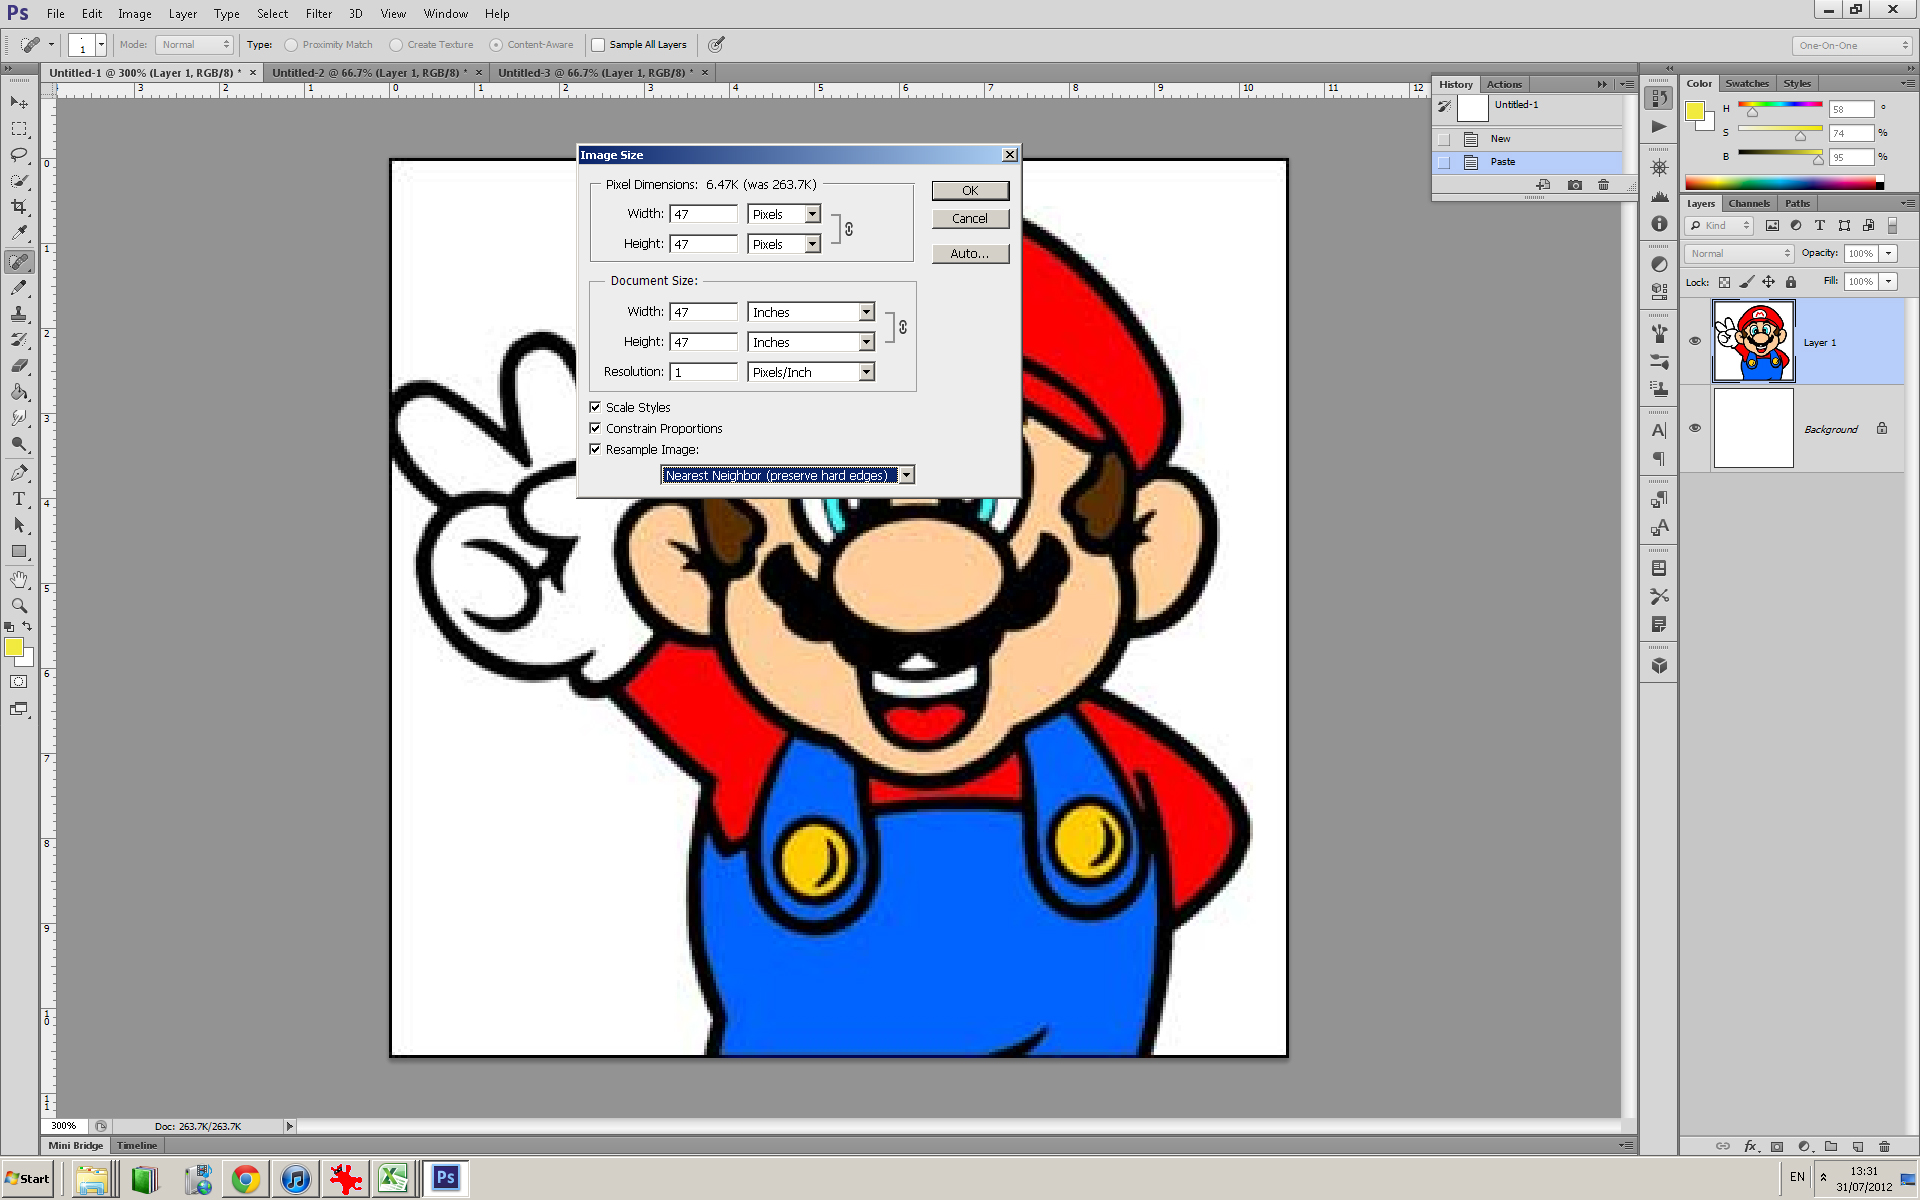
Task: Hide Layer 1 visibility eye
Action: point(1694,341)
